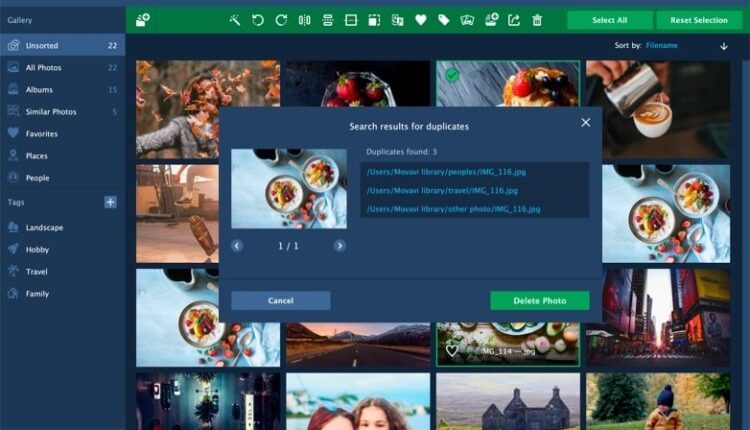Click Reset Selection button

click(699, 20)
